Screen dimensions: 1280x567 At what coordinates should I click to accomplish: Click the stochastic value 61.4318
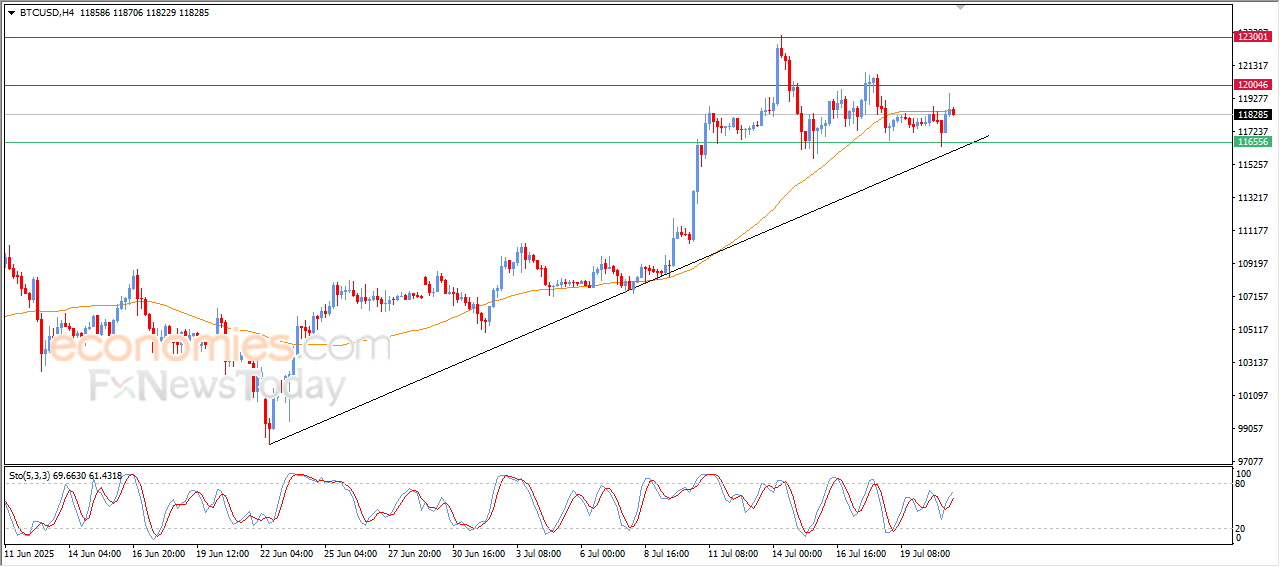(x=105, y=476)
